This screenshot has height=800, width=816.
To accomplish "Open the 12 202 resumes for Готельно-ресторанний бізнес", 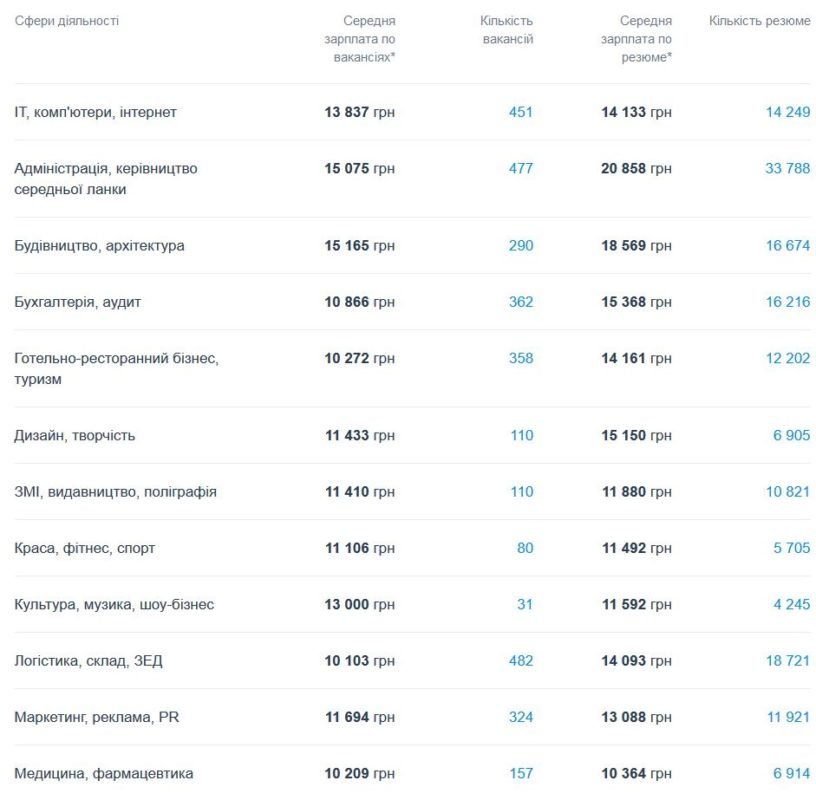I will pos(787,358).
